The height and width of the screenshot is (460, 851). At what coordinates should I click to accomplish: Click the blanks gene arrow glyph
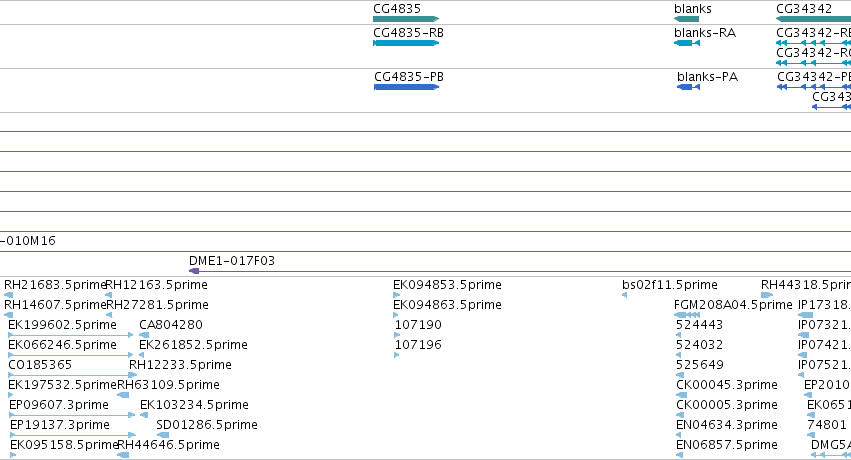pyautogui.click(x=686, y=19)
